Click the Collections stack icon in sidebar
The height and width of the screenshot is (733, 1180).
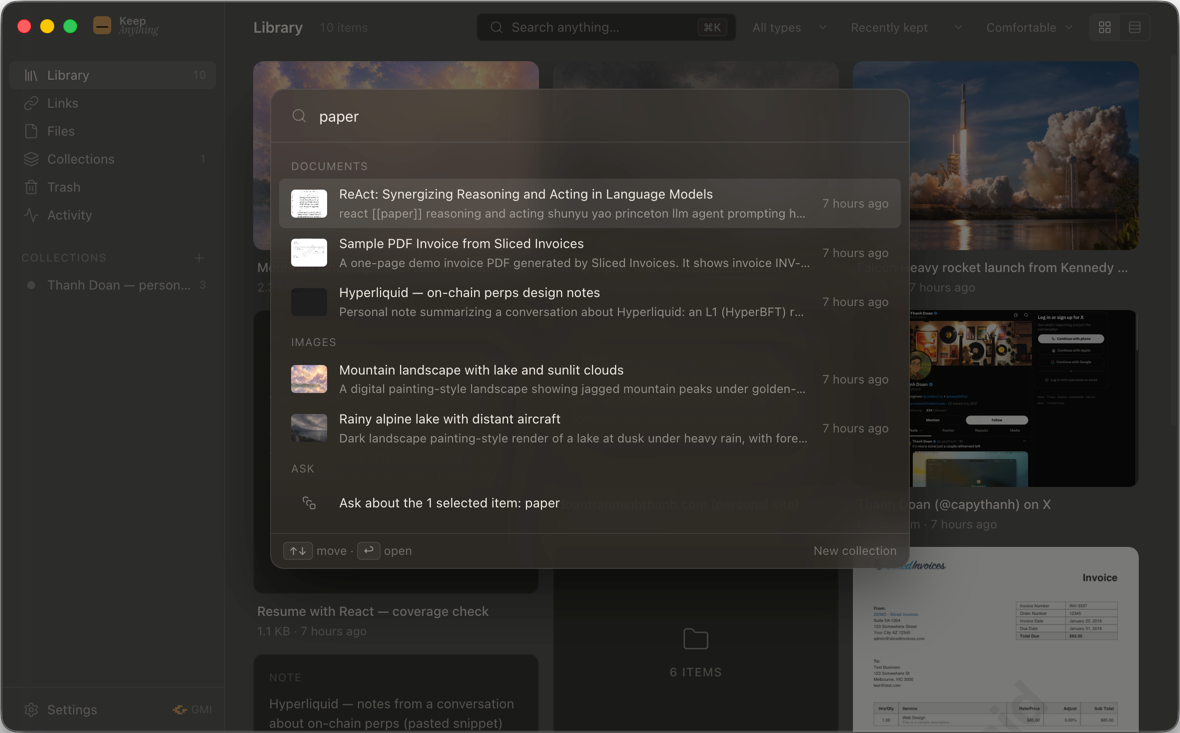[x=31, y=159]
